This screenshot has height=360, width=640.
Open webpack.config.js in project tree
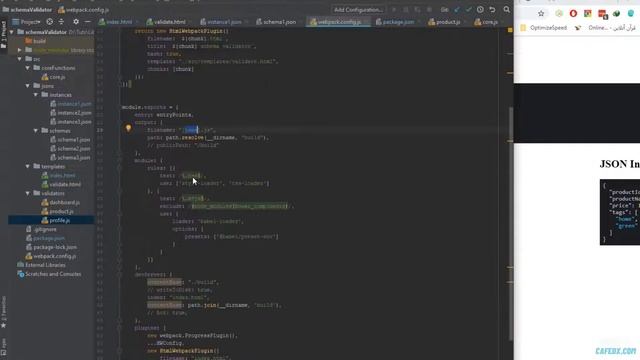(51, 256)
